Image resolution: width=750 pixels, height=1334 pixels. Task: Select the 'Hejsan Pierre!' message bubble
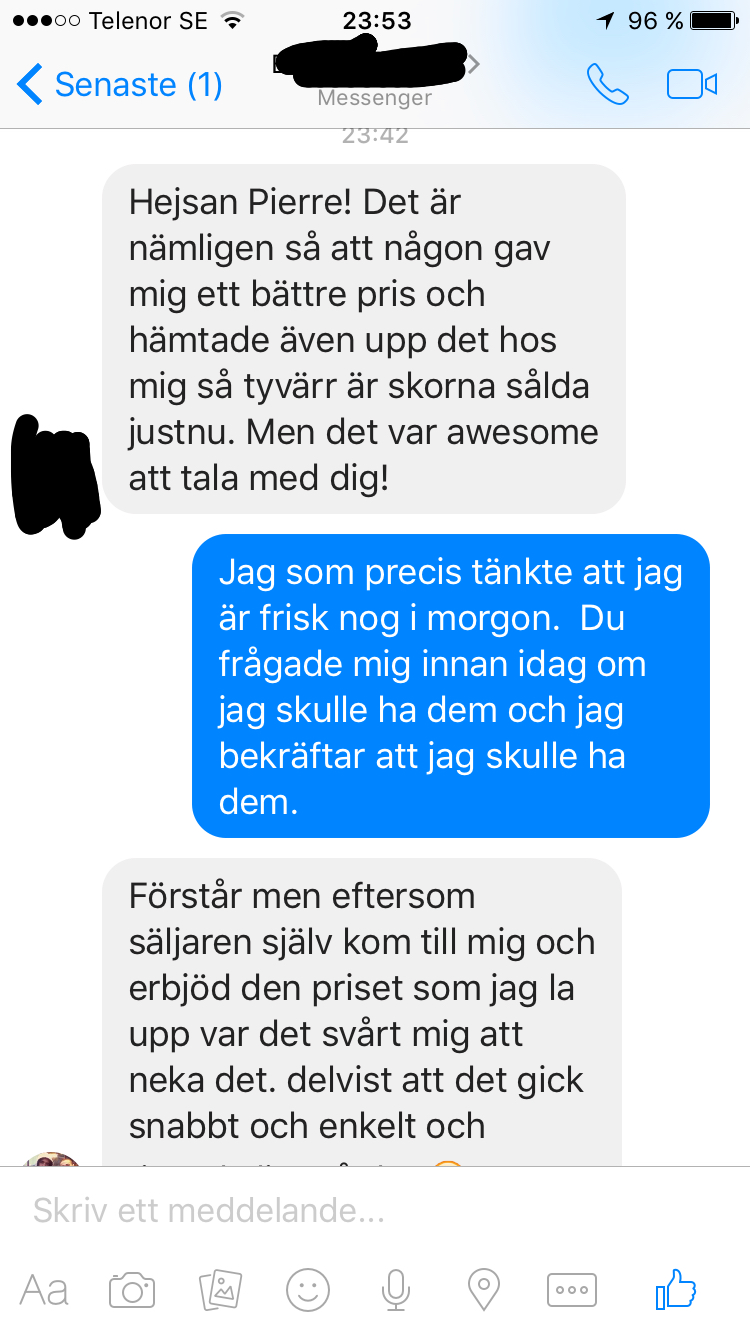364,339
